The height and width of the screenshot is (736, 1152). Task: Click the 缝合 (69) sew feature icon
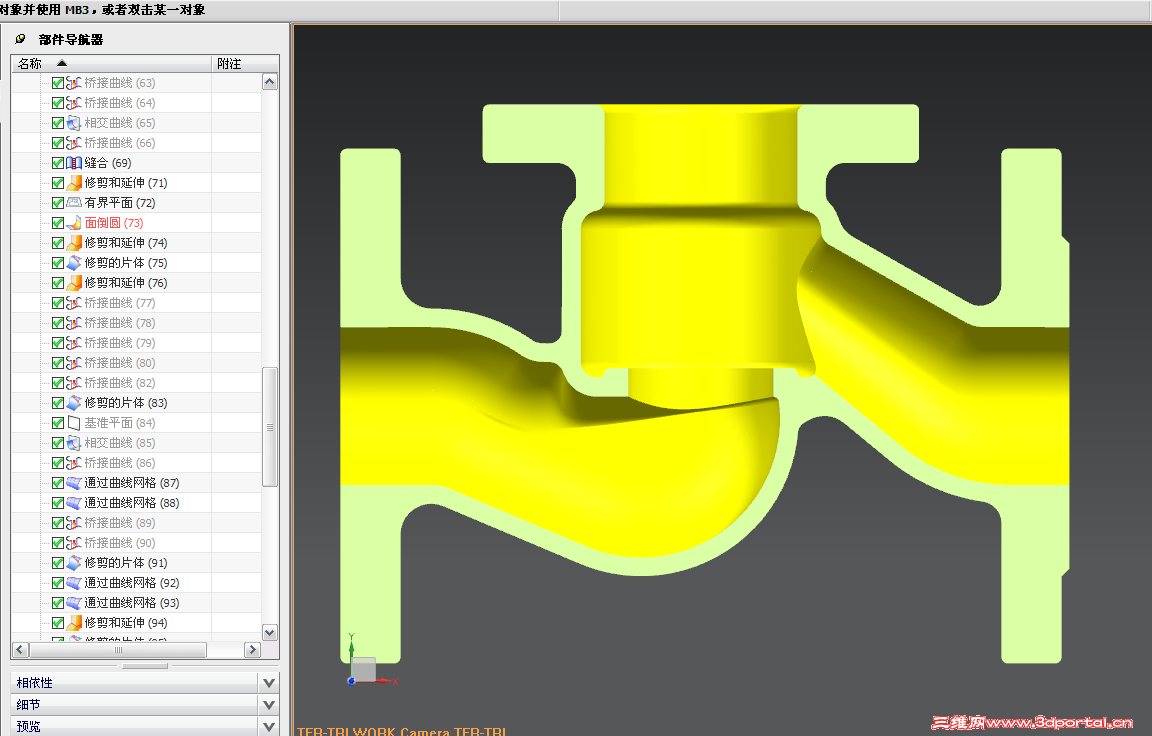click(x=74, y=163)
